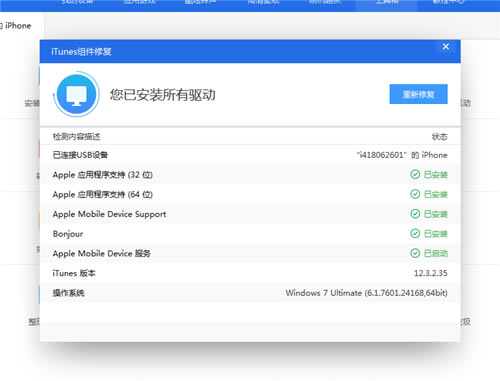Select the iTunes 版本 label
The height and width of the screenshot is (381, 500).
point(74,273)
